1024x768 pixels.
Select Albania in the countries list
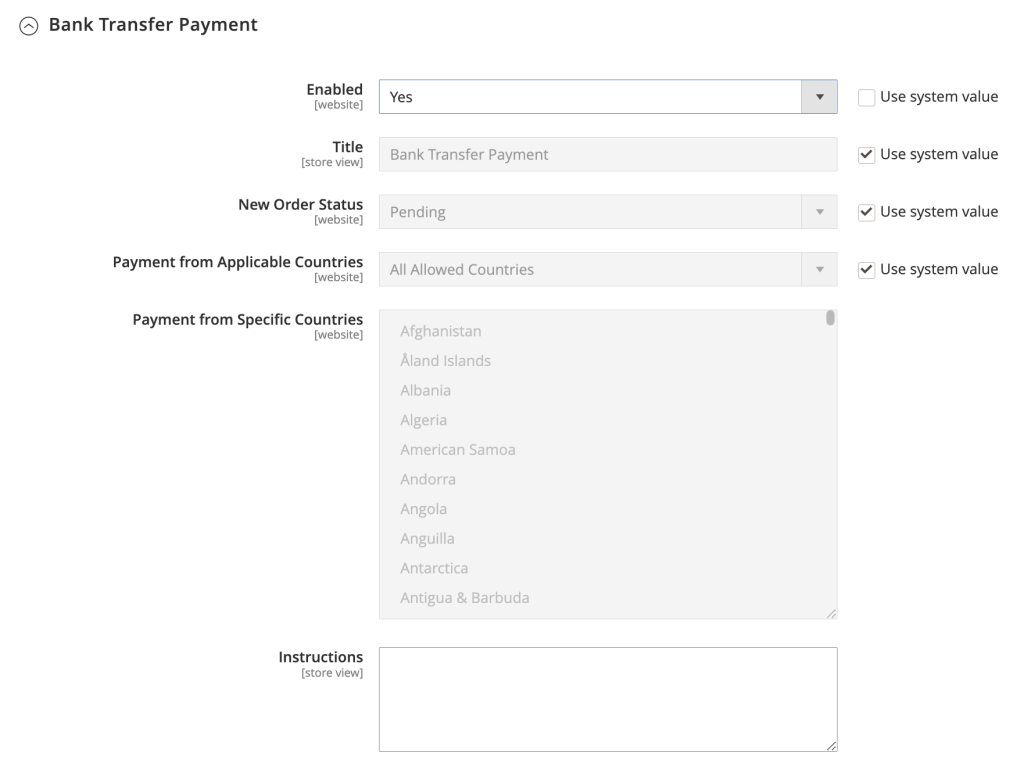[x=426, y=390]
